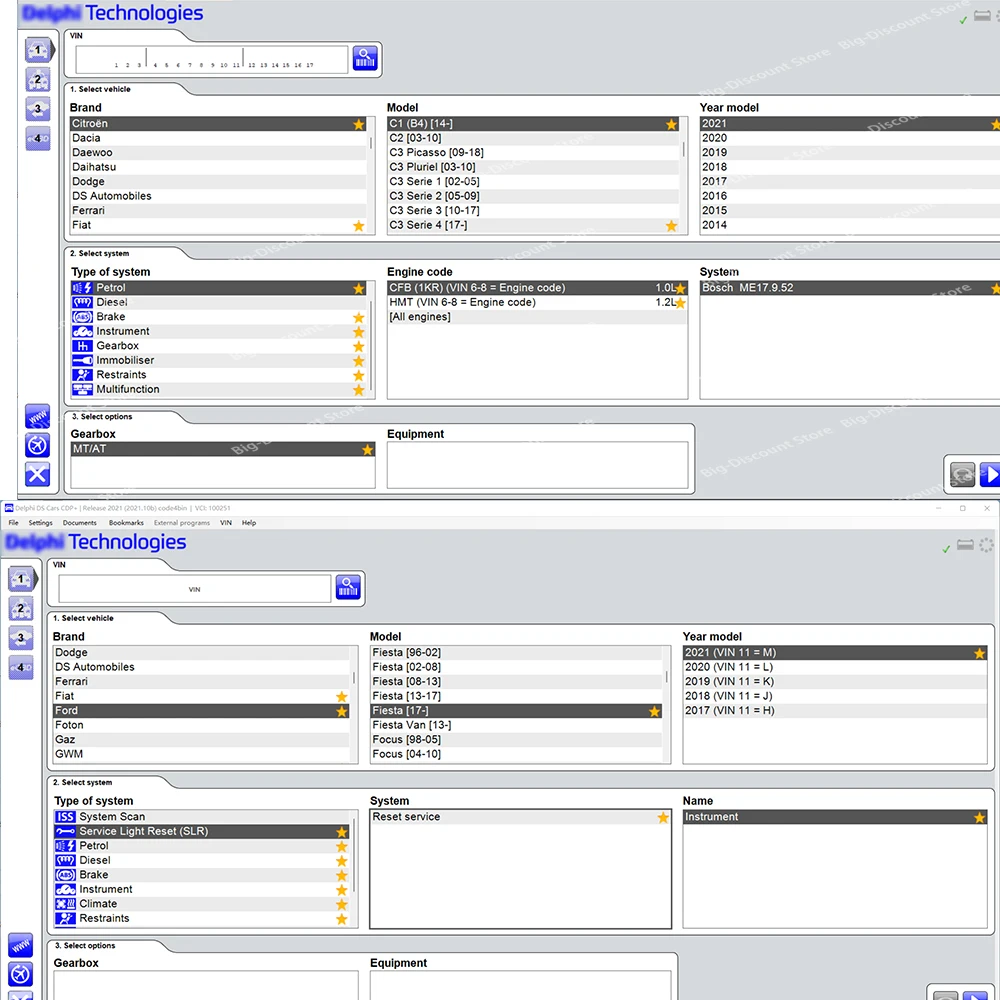1000x1000 pixels.
Task: Click Restraints airbag icon on Citroën screen
Action: 82,375
